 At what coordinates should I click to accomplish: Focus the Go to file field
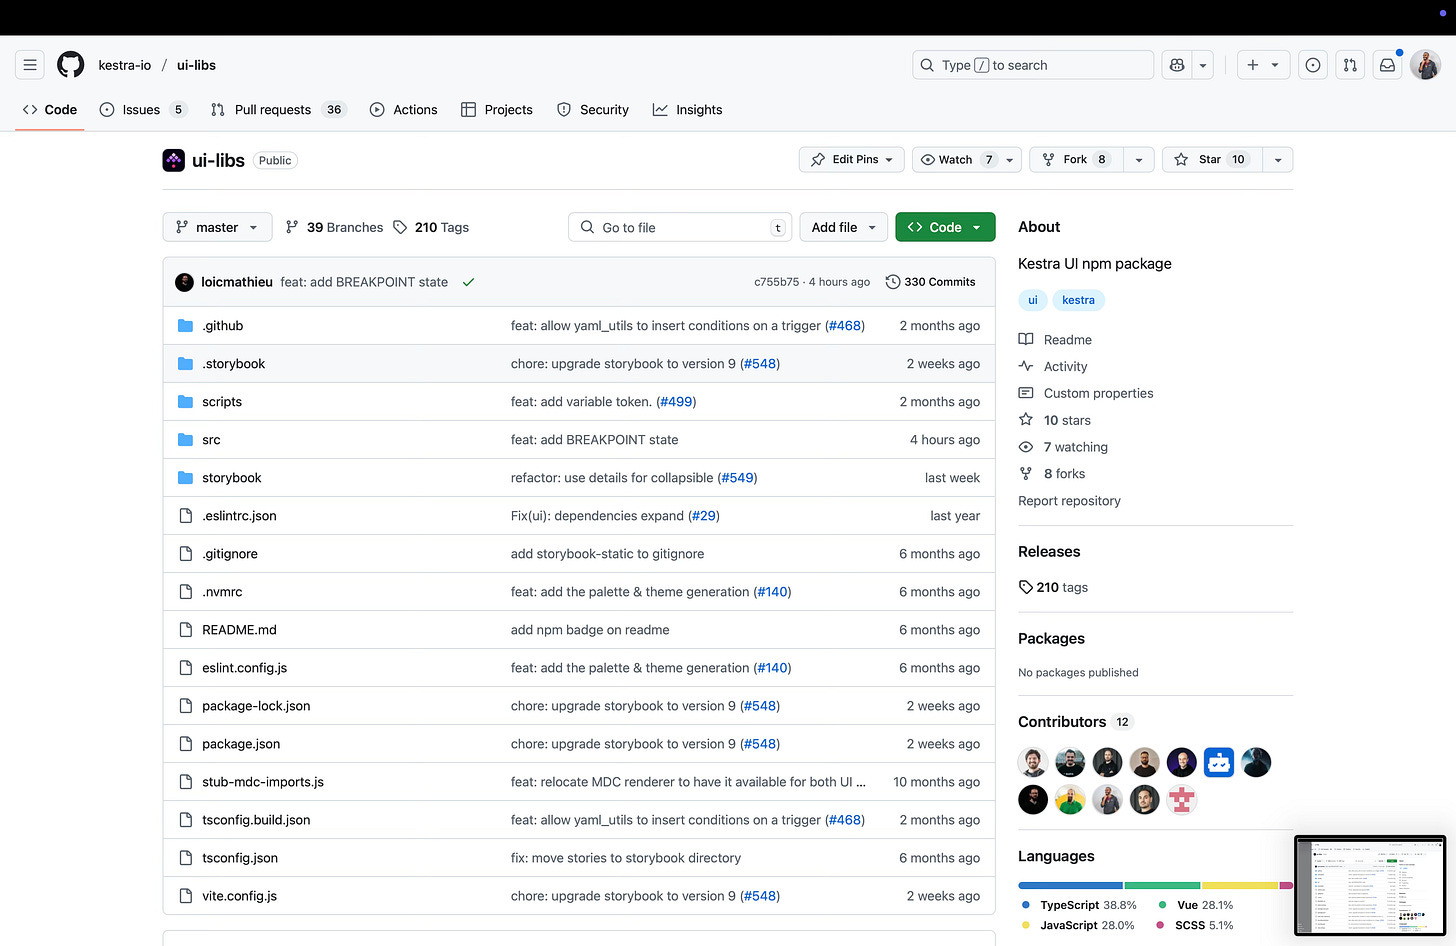(680, 228)
